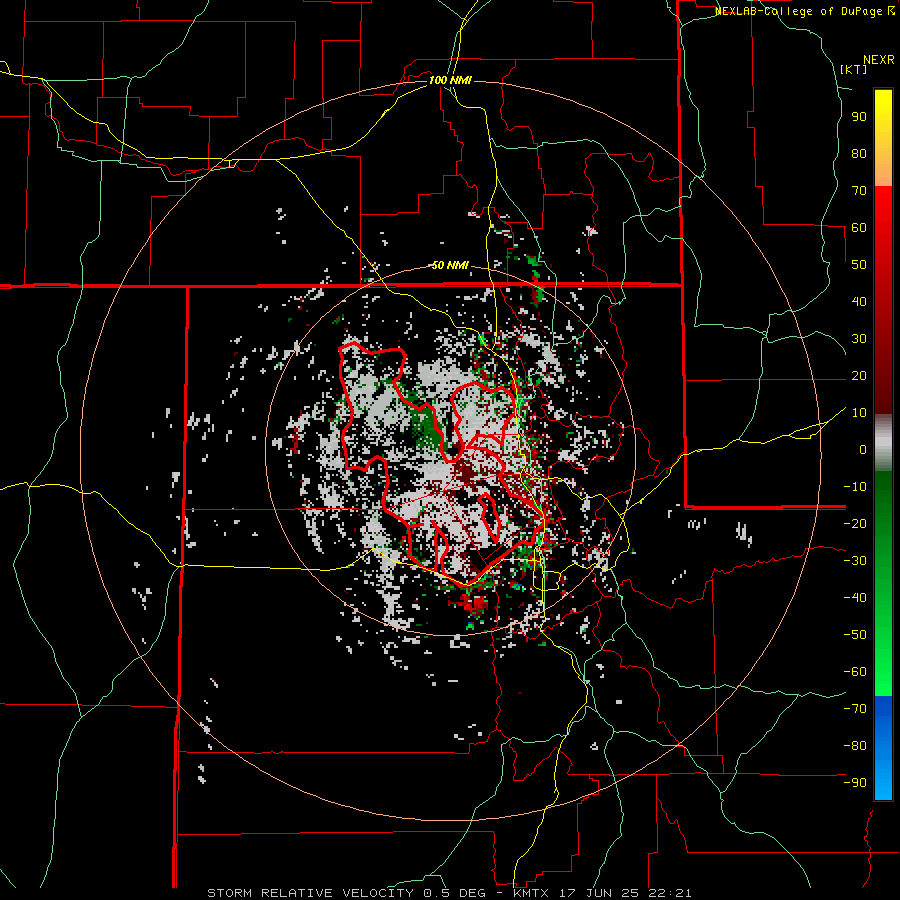Click the "0.5 DEG" elevation text

point(454,893)
